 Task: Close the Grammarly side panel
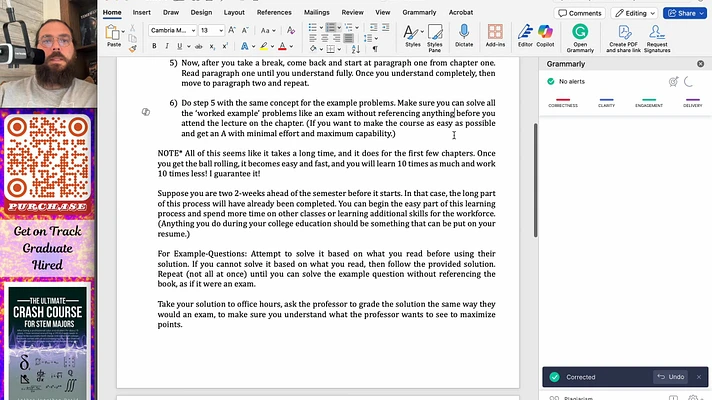(700, 64)
